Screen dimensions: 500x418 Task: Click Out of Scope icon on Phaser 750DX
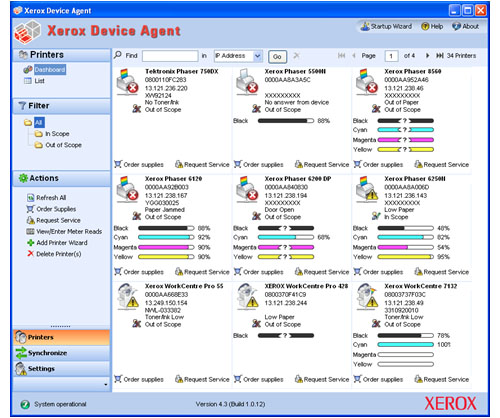[x=137, y=109]
